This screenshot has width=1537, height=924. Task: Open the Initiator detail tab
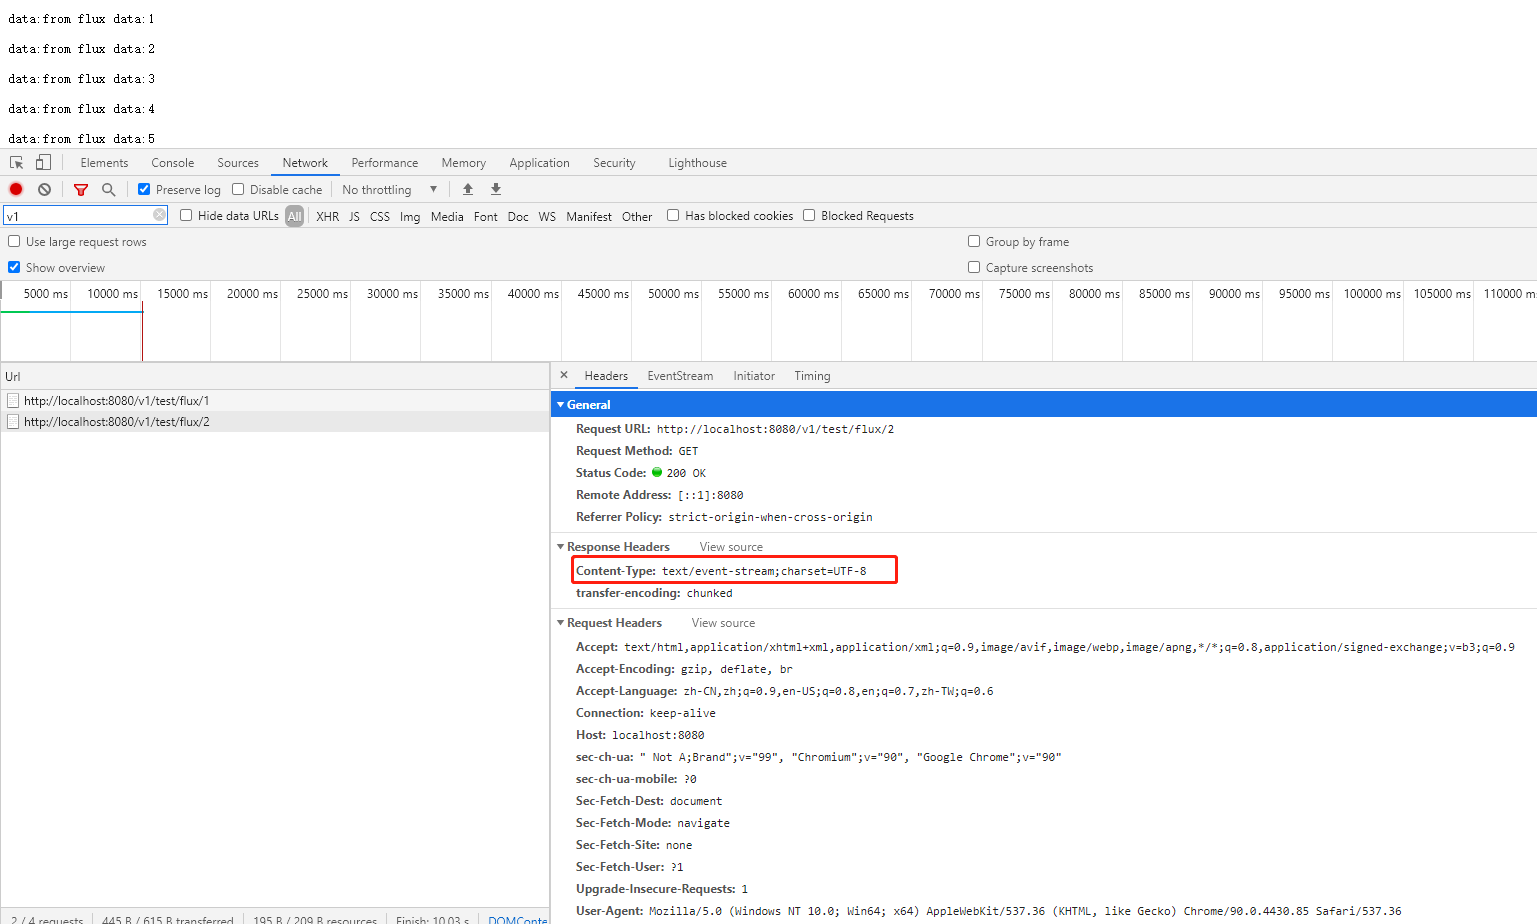pyautogui.click(x=754, y=376)
